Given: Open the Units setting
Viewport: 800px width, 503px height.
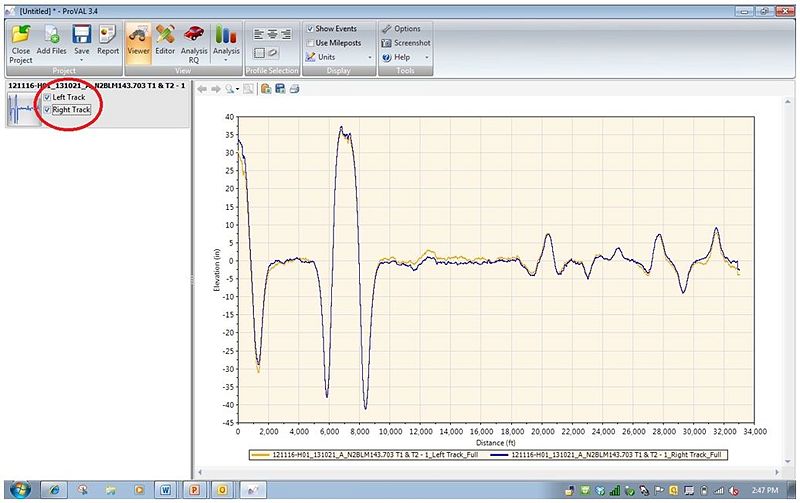Looking at the screenshot, I should coord(320,57).
